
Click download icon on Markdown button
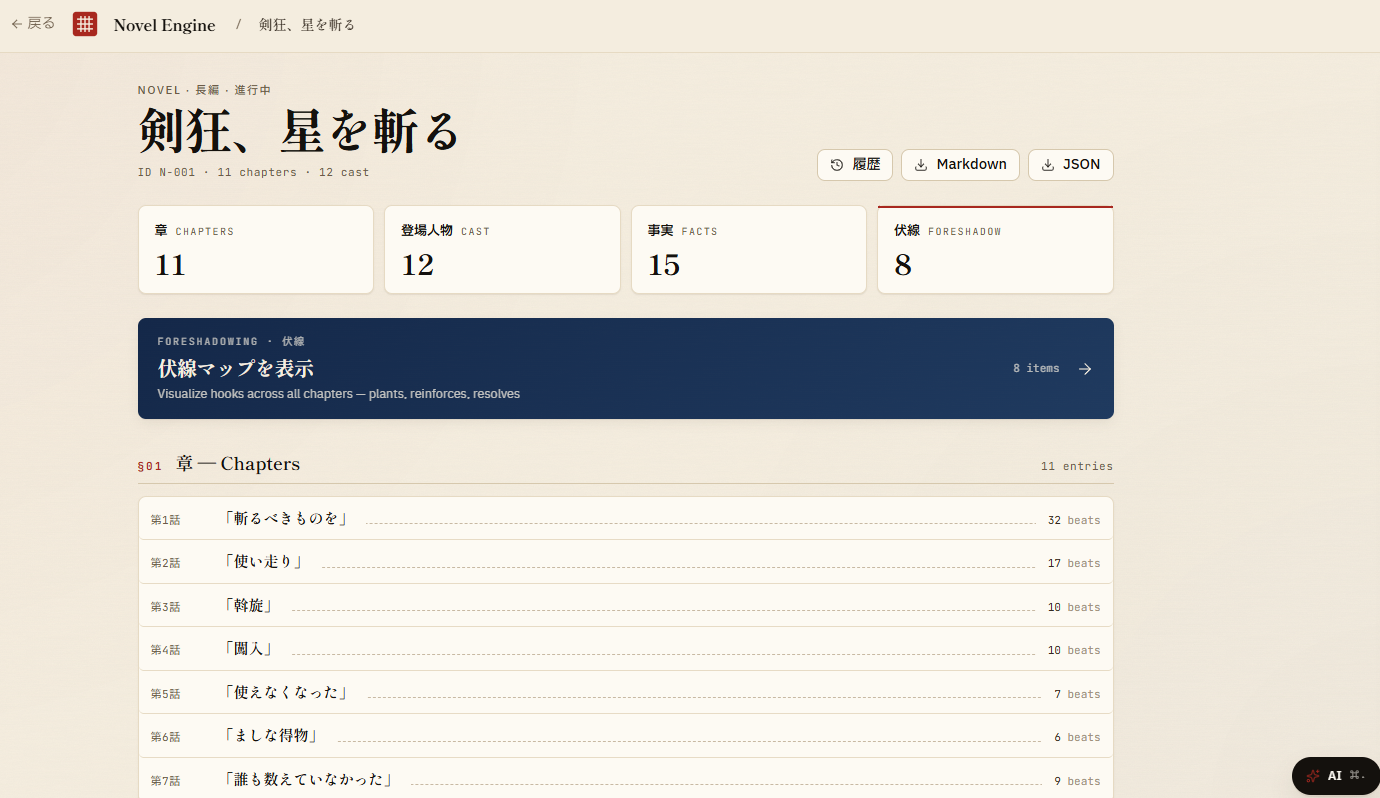(x=921, y=165)
